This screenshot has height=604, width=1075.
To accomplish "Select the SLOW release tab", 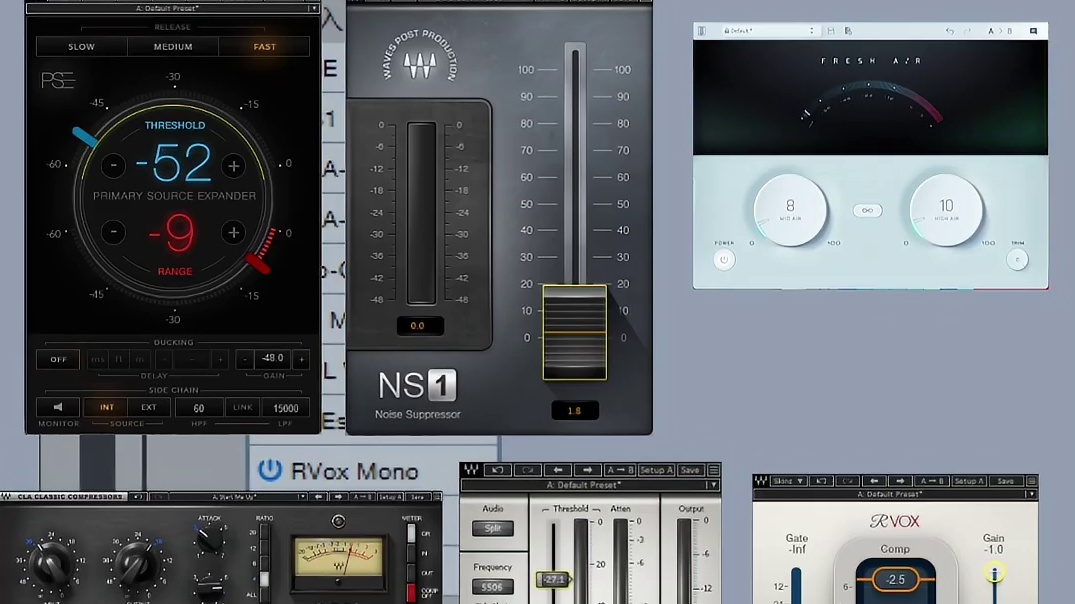I will pyautogui.click(x=81, y=47).
